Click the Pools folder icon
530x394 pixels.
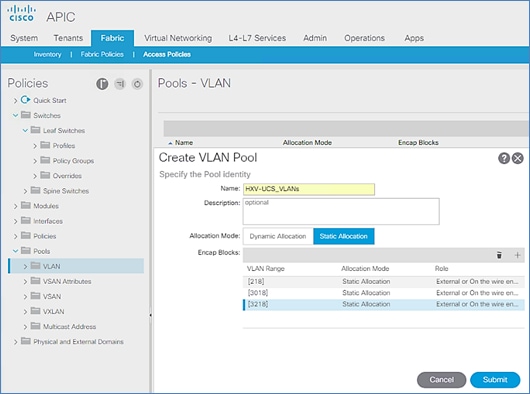coord(26,251)
